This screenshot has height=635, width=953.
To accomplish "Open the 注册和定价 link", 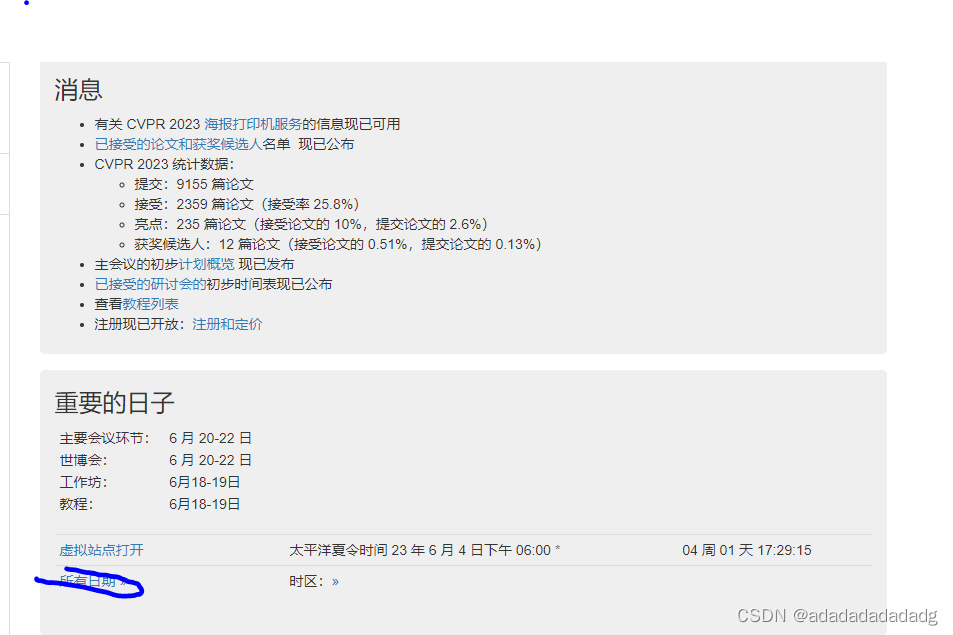I will coord(227,324).
